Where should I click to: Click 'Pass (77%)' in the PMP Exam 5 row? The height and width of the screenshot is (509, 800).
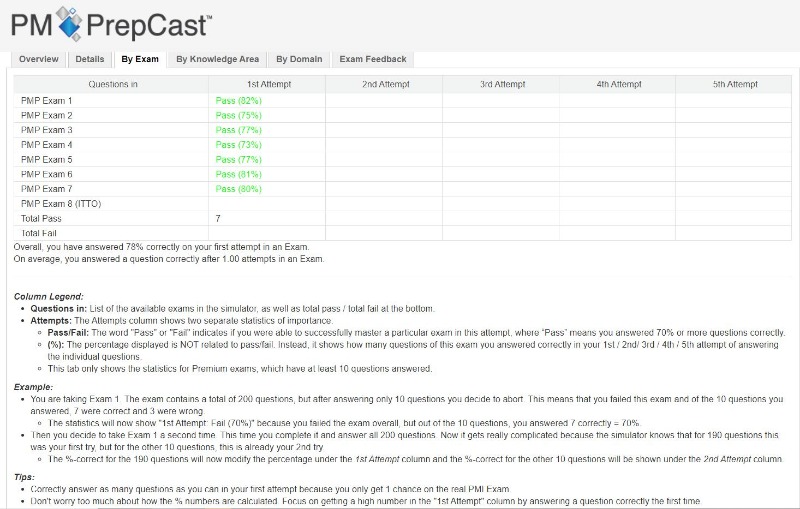(x=238, y=160)
